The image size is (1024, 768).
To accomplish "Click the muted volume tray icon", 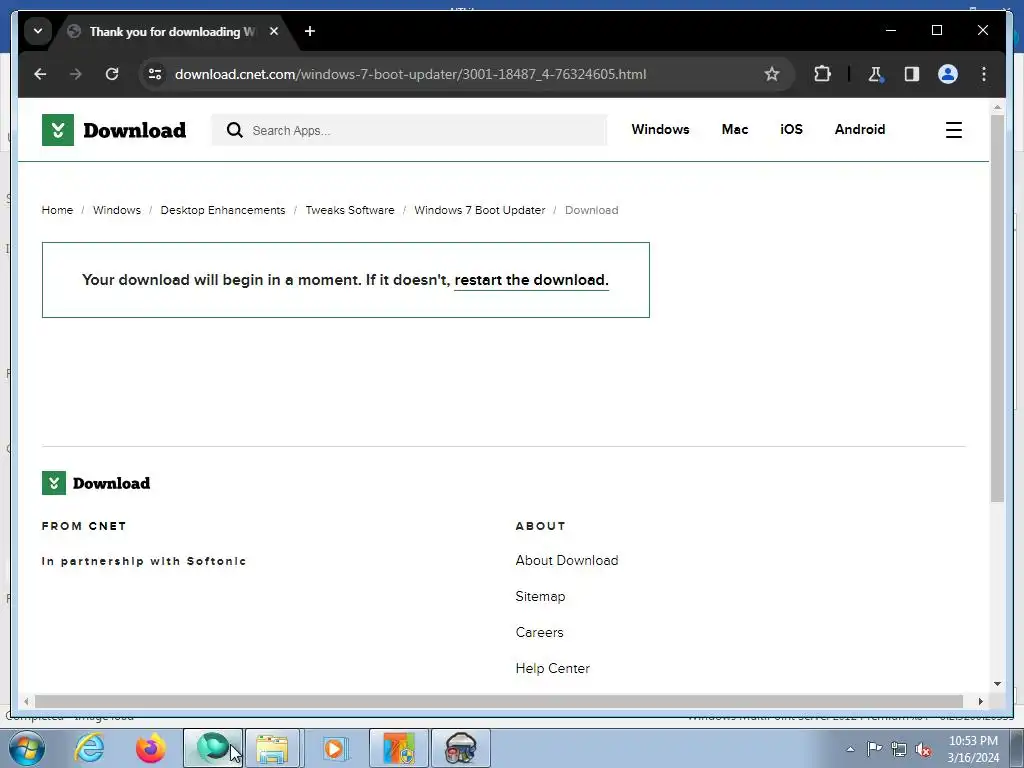I will [x=923, y=749].
